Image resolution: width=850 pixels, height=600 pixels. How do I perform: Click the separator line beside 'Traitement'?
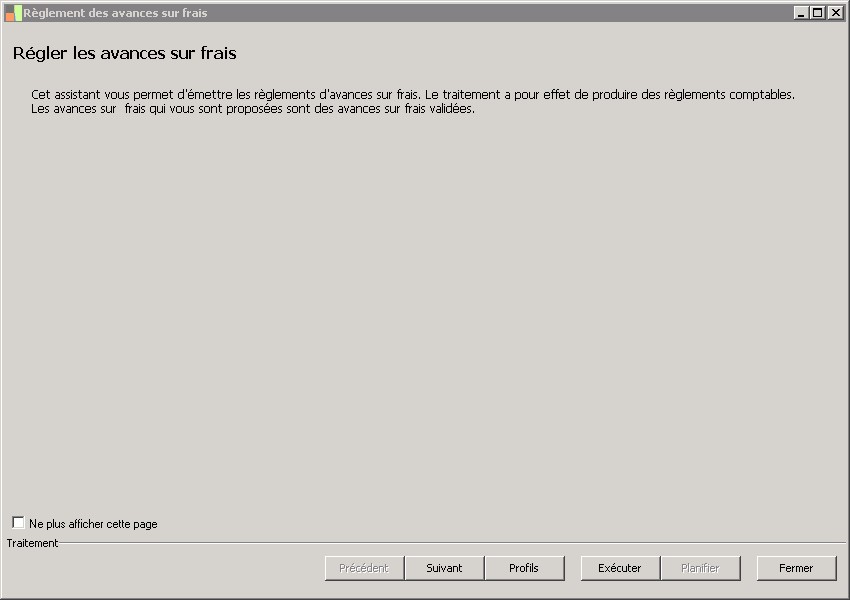click(x=450, y=543)
